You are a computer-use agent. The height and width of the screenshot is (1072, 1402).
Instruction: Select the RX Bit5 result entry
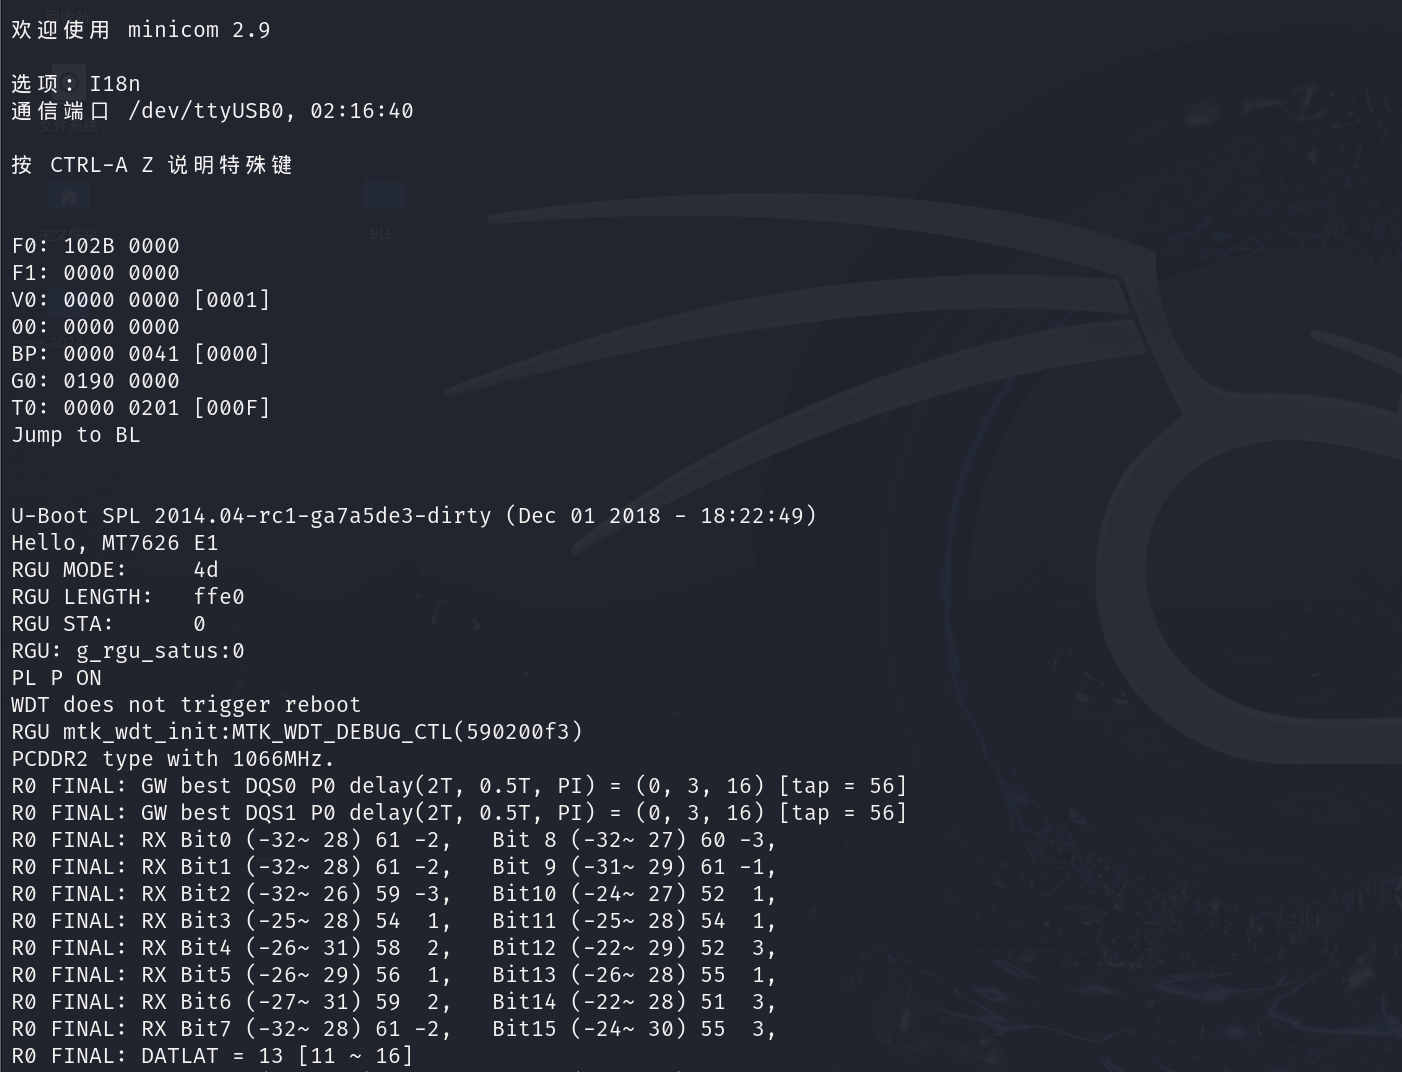[x=296, y=975]
